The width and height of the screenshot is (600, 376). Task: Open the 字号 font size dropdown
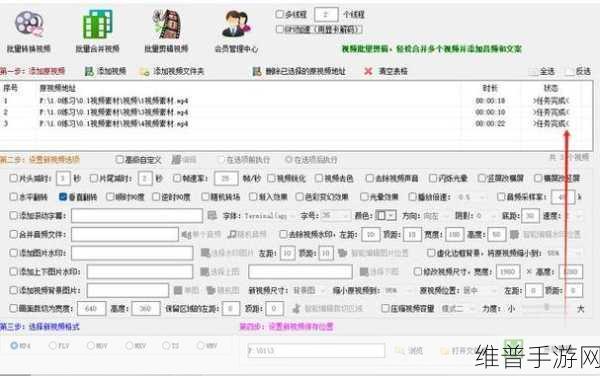point(335,216)
